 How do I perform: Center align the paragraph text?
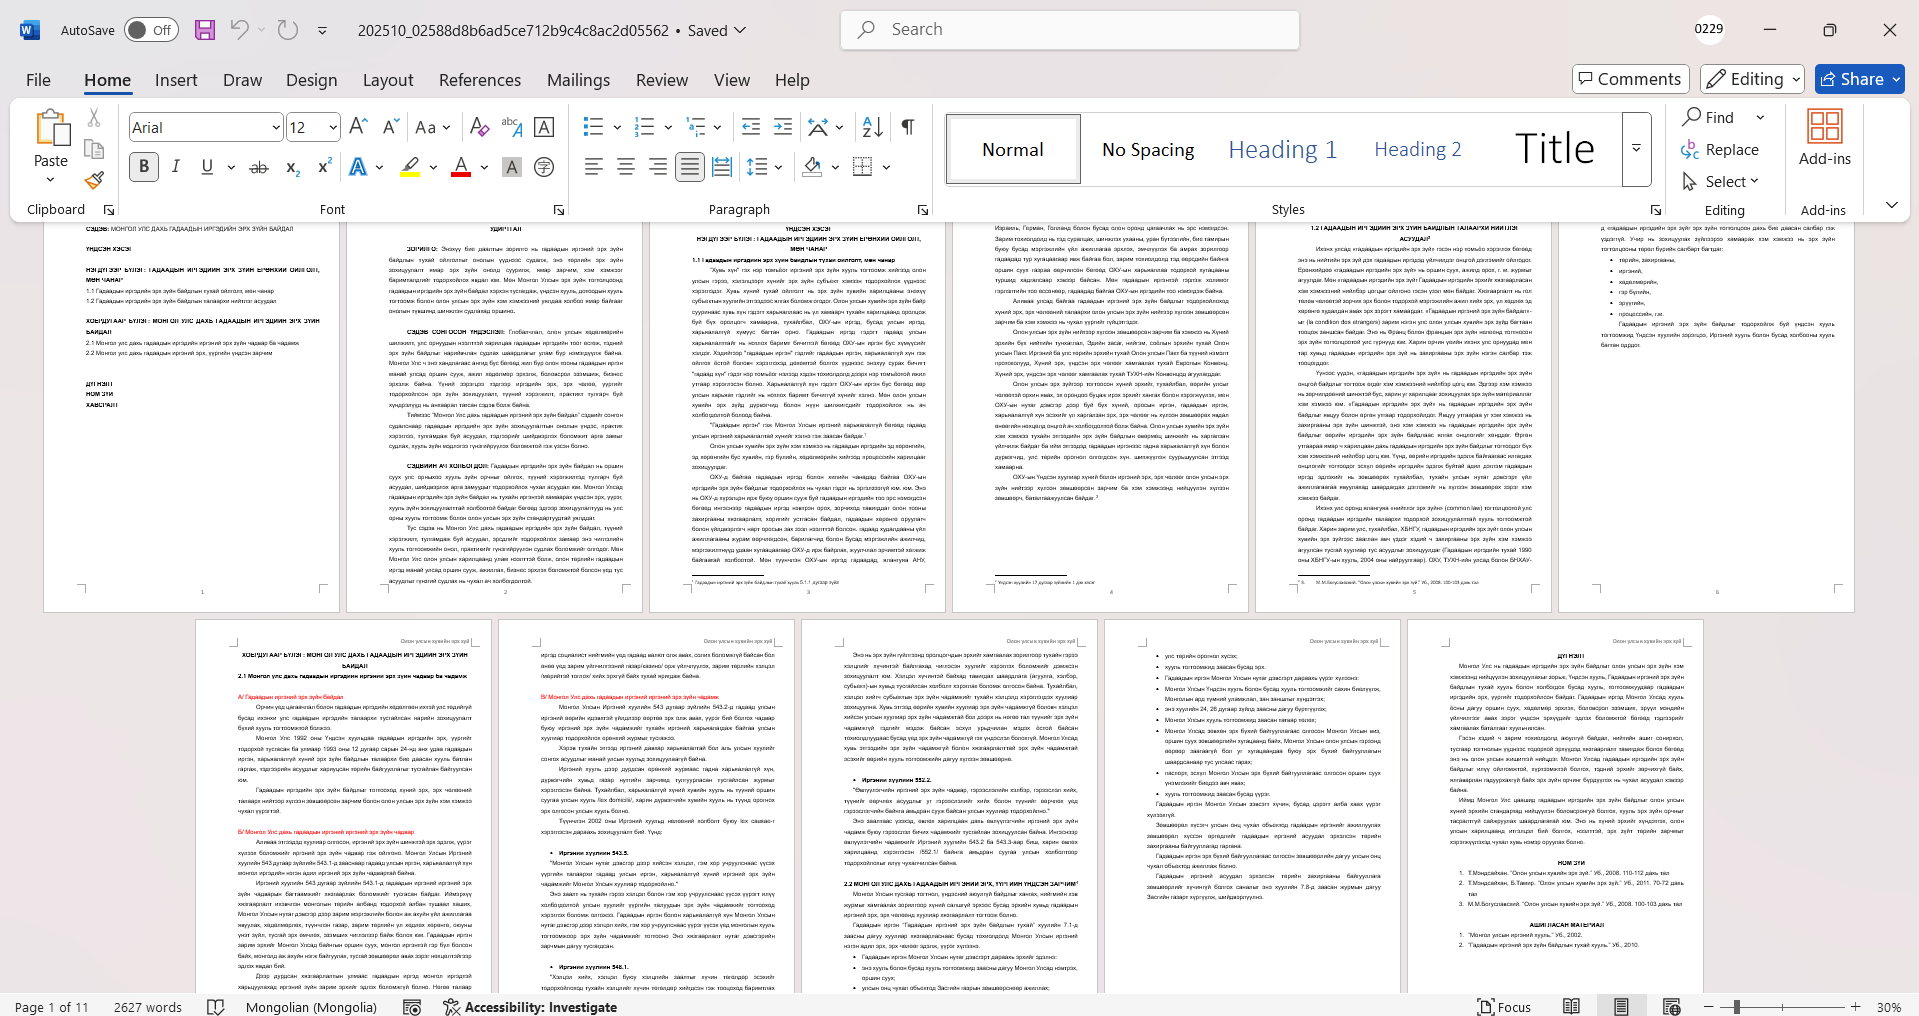pos(626,167)
